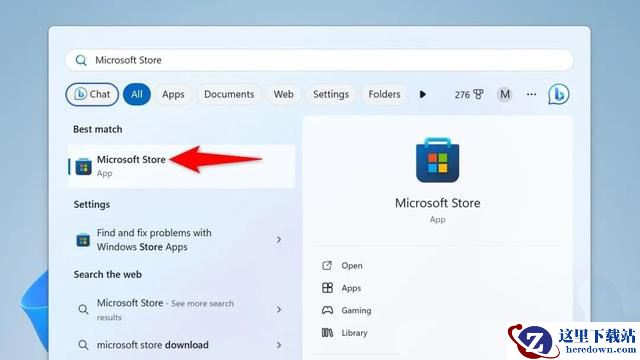Open Find and fix problems with Windows Store Apps
640x360 pixels.
(182, 240)
